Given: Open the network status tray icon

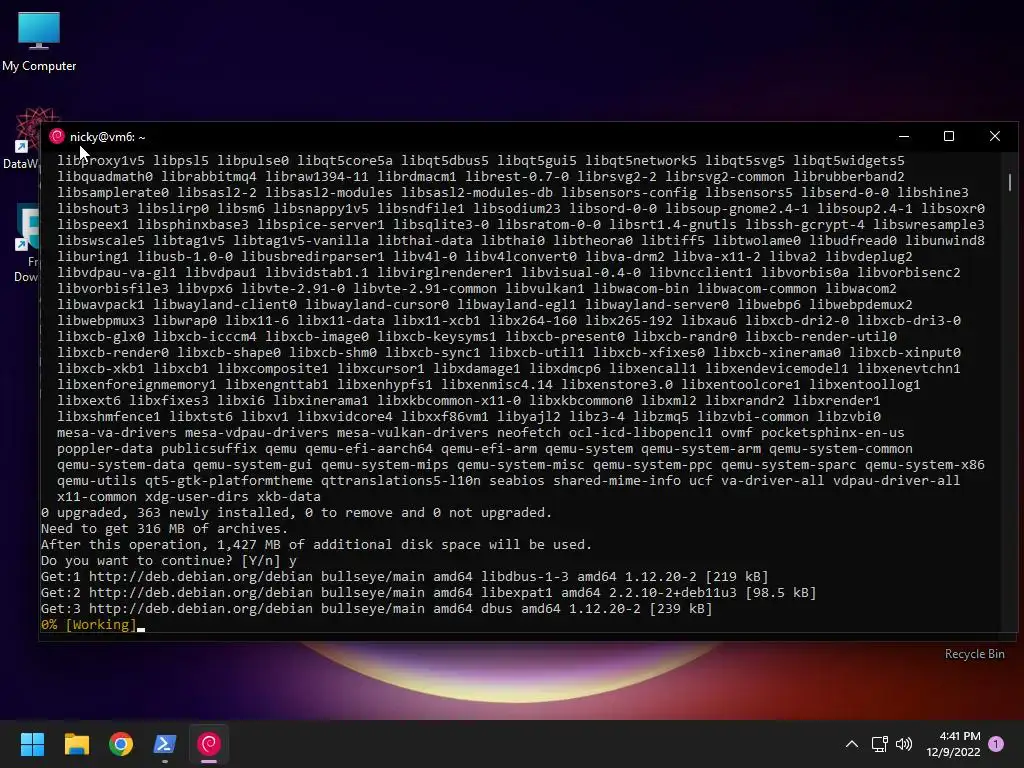Looking at the screenshot, I should coord(879,744).
